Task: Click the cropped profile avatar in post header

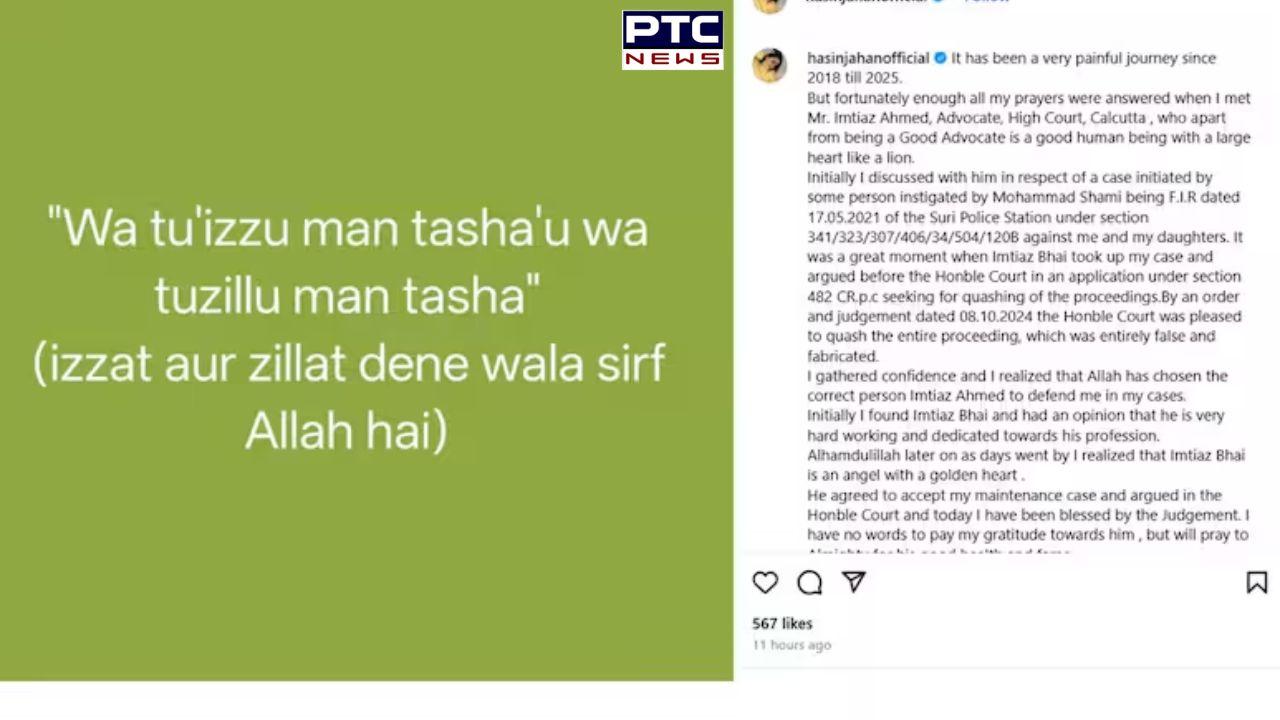Action: [x=770, y=5]
